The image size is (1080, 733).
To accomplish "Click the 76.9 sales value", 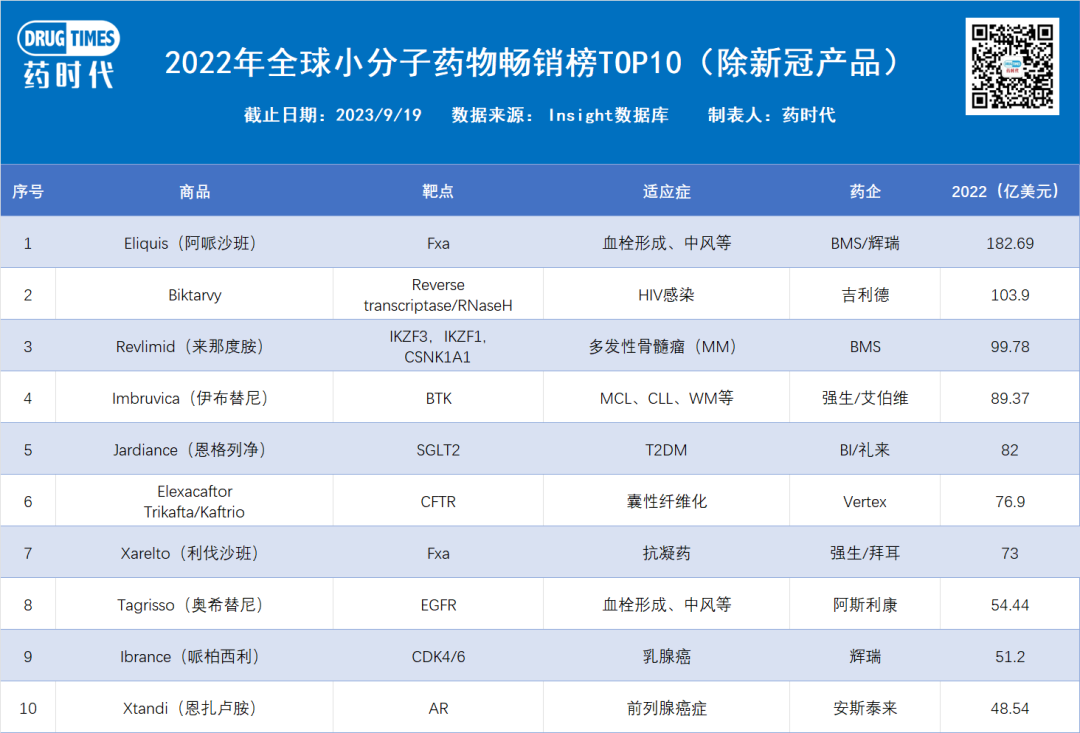I will point(1010,502).
